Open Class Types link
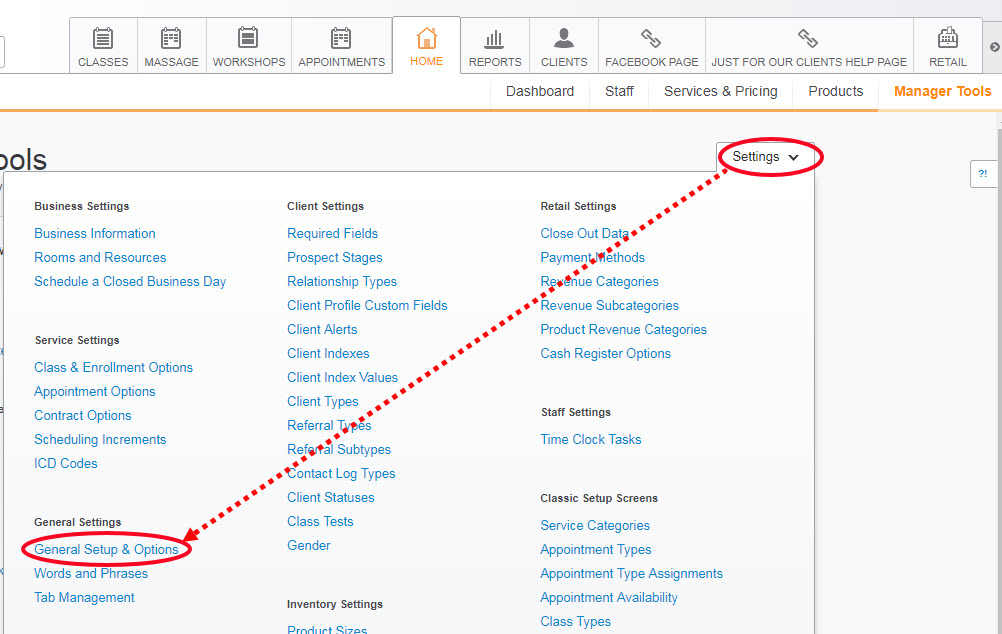1002x634 pixels. 576,622
